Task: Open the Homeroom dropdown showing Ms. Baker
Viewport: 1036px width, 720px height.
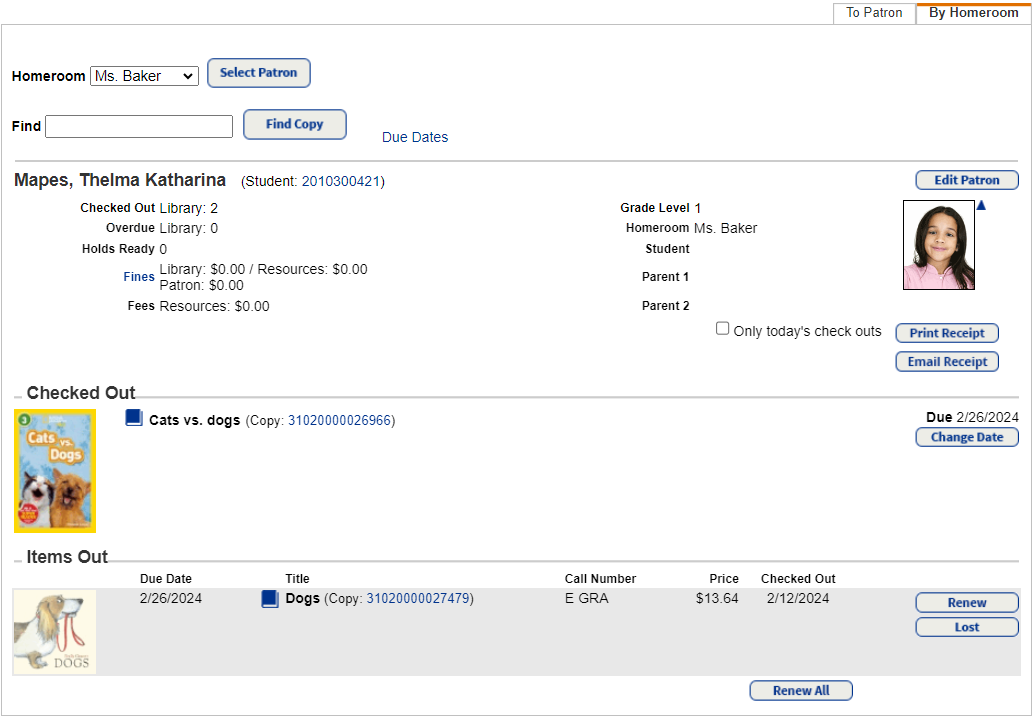Action: click(144, 75)
